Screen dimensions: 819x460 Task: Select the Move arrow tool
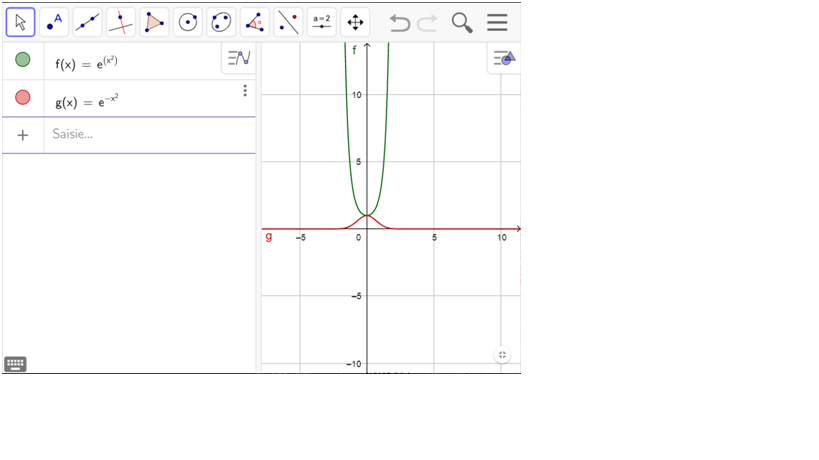[21, 22]
